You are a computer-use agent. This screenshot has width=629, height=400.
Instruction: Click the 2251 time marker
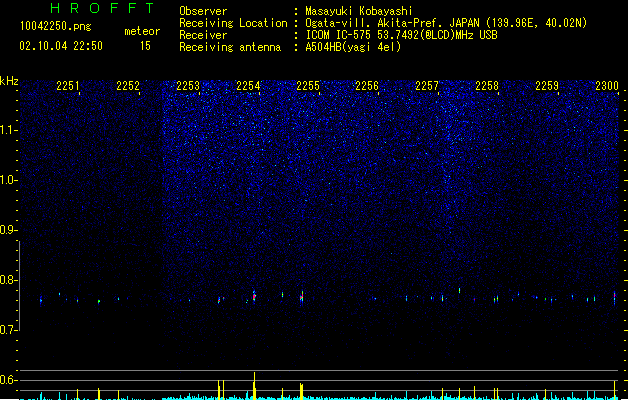[x=68, y=86]
